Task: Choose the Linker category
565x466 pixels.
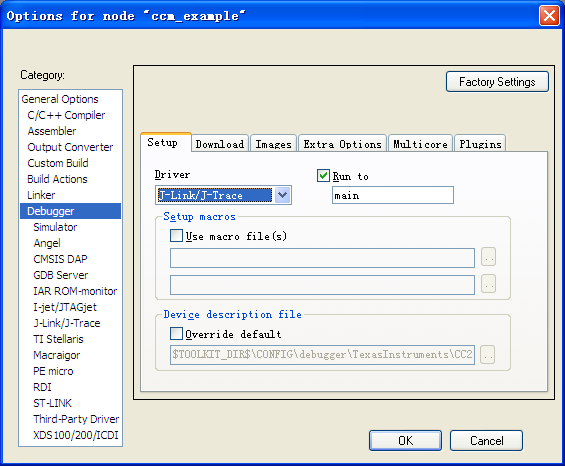Action: point(41,195)
